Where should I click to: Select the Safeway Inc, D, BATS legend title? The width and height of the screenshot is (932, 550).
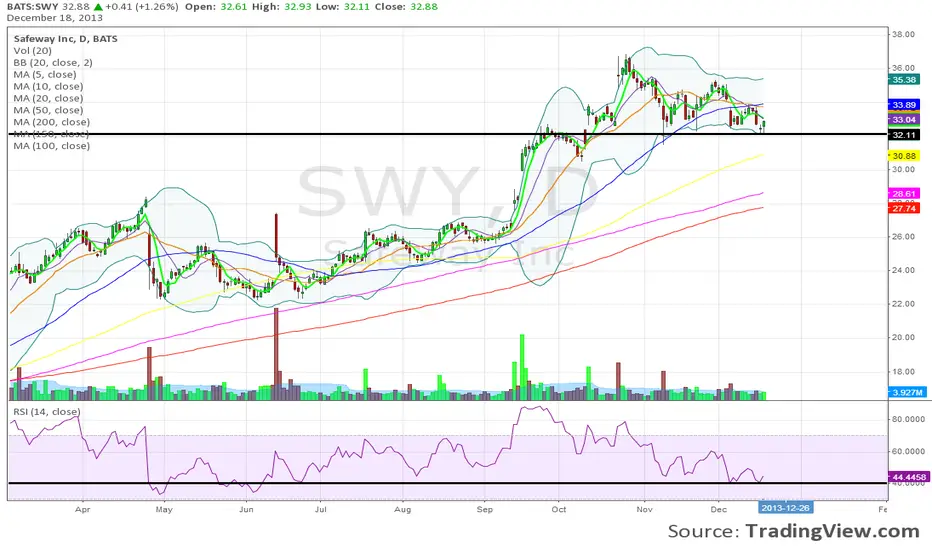(x=65, y=39)
